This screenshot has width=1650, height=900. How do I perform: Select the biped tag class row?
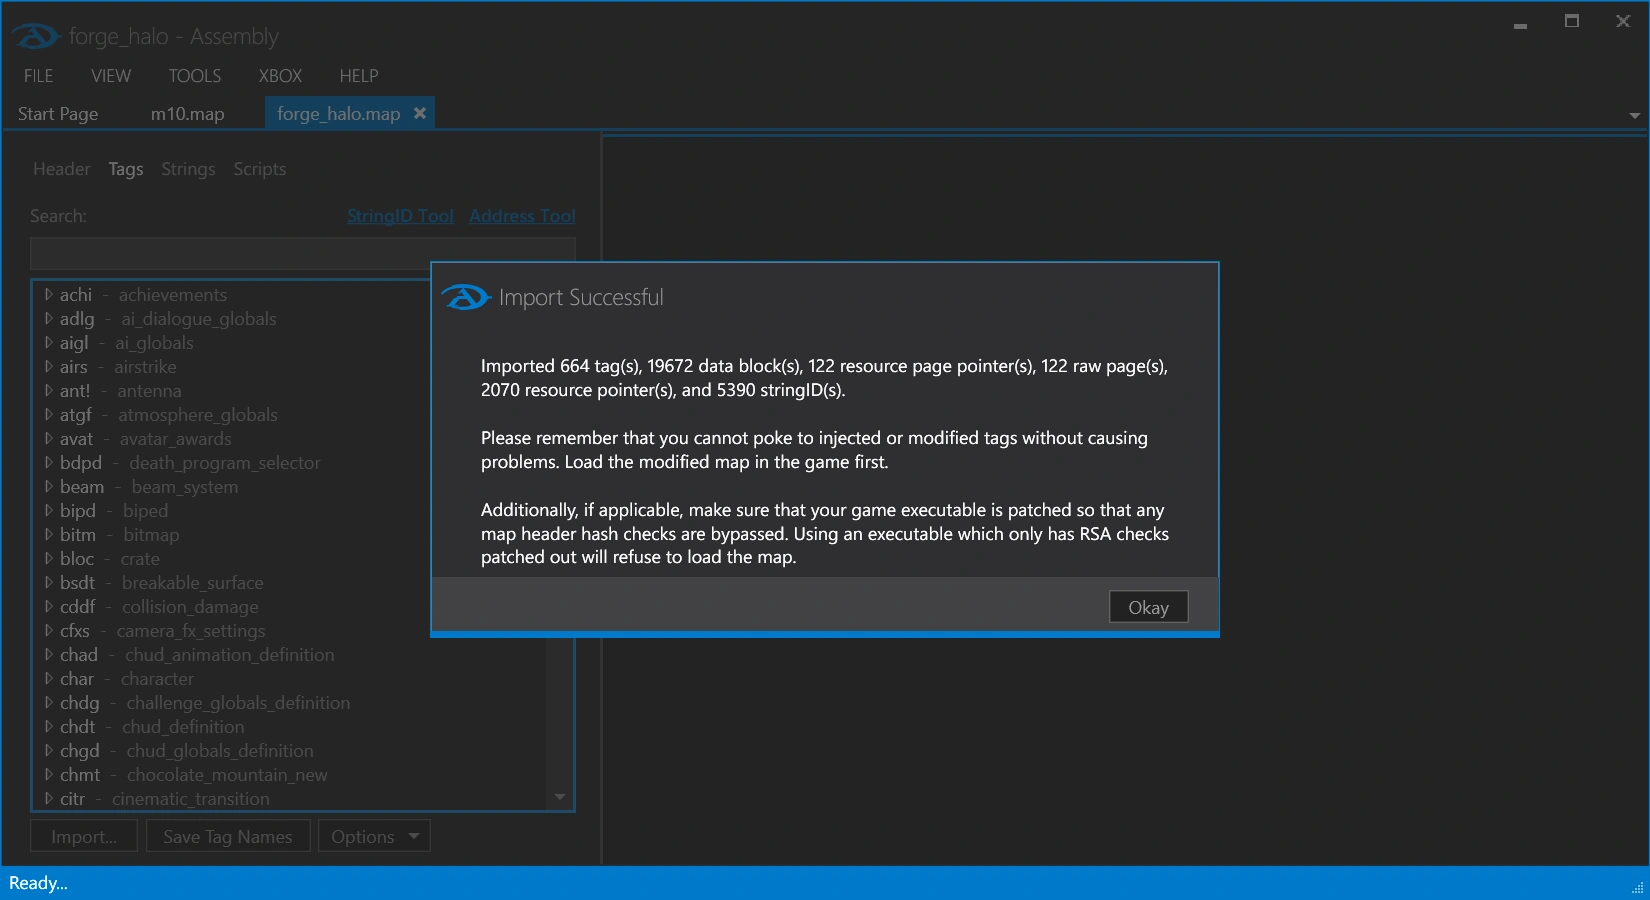[114, 511]
